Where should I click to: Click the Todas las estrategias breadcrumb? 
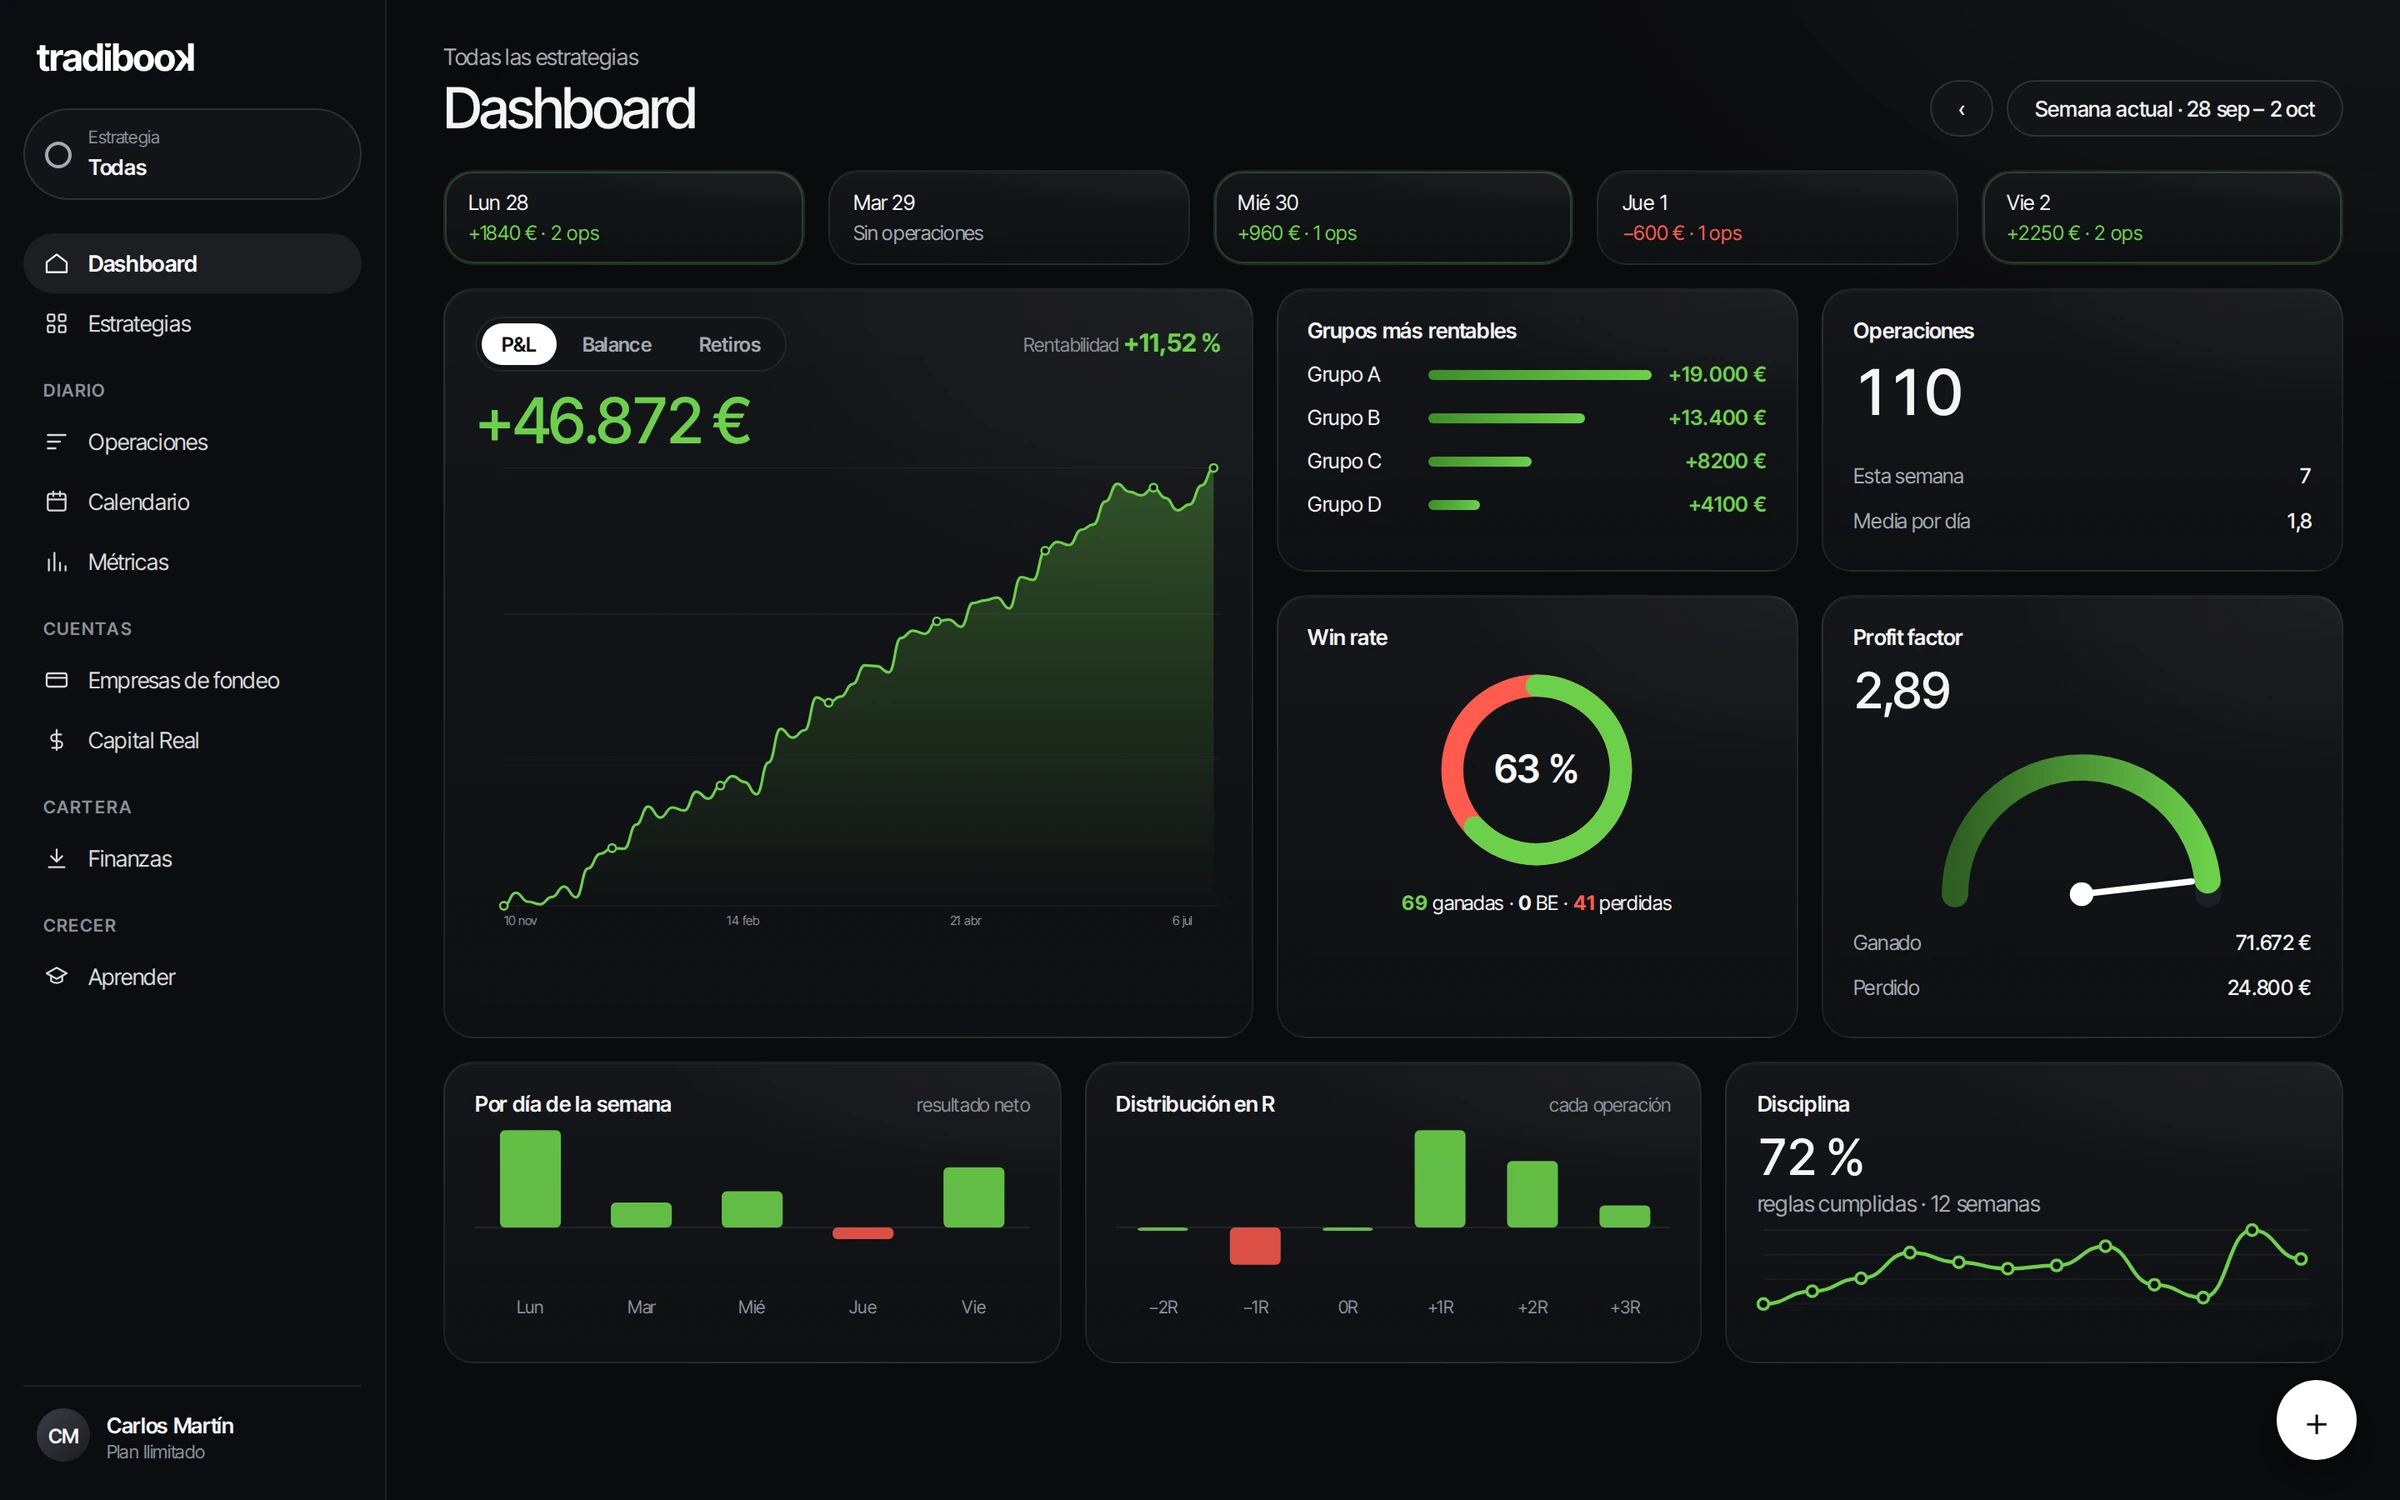(x=541, y=57)
